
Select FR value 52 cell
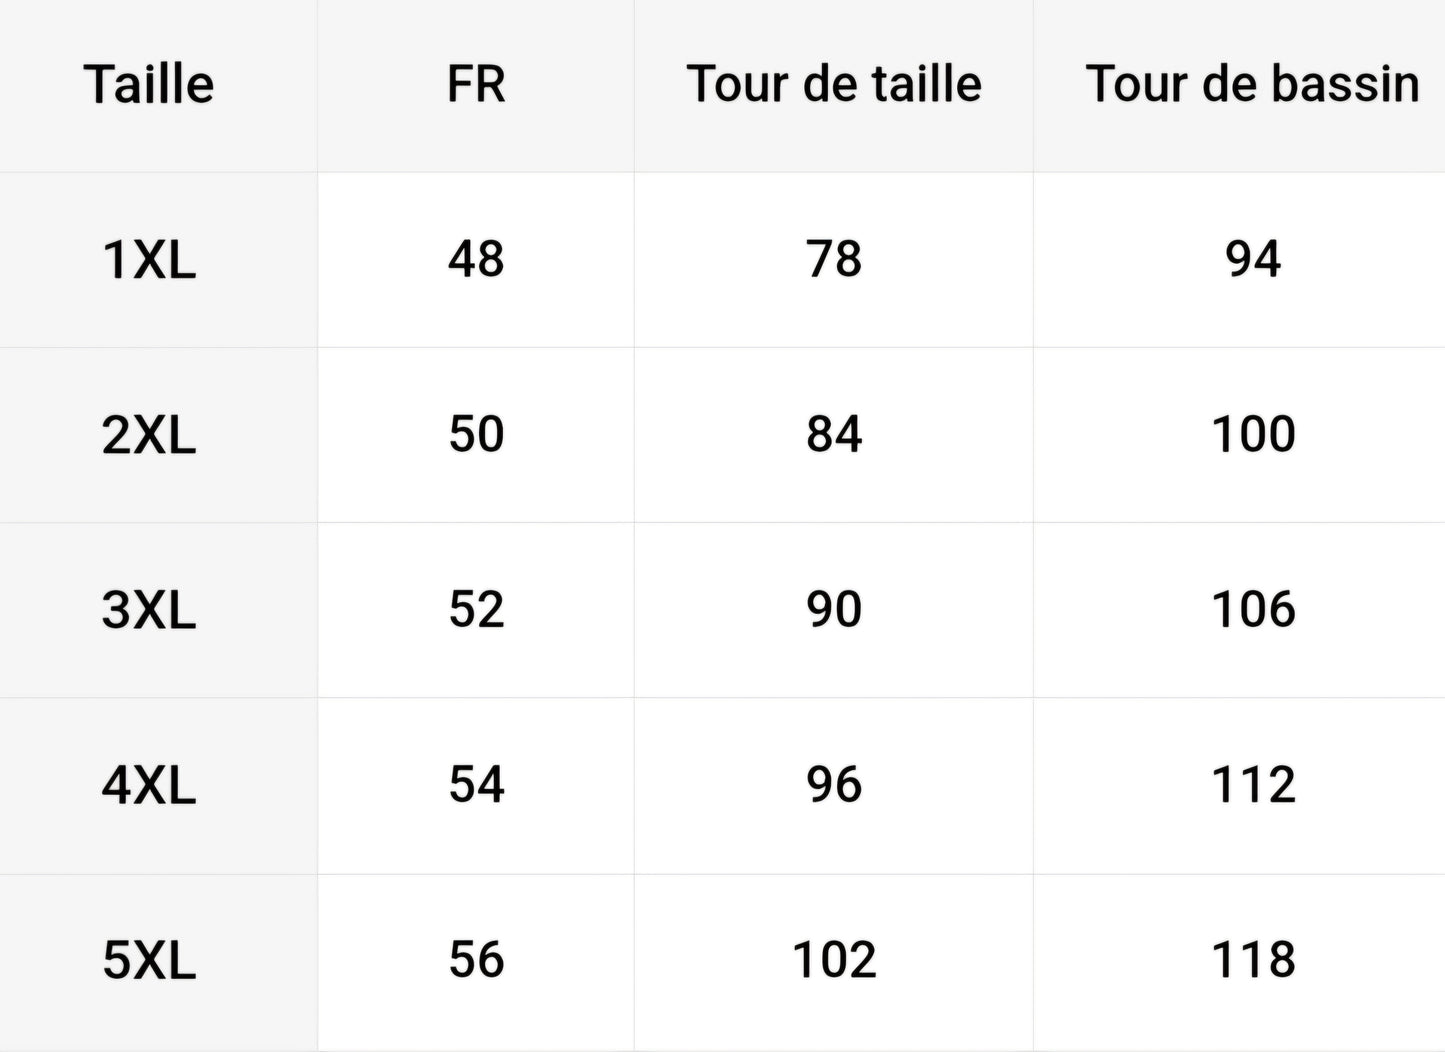click(476, 609)
